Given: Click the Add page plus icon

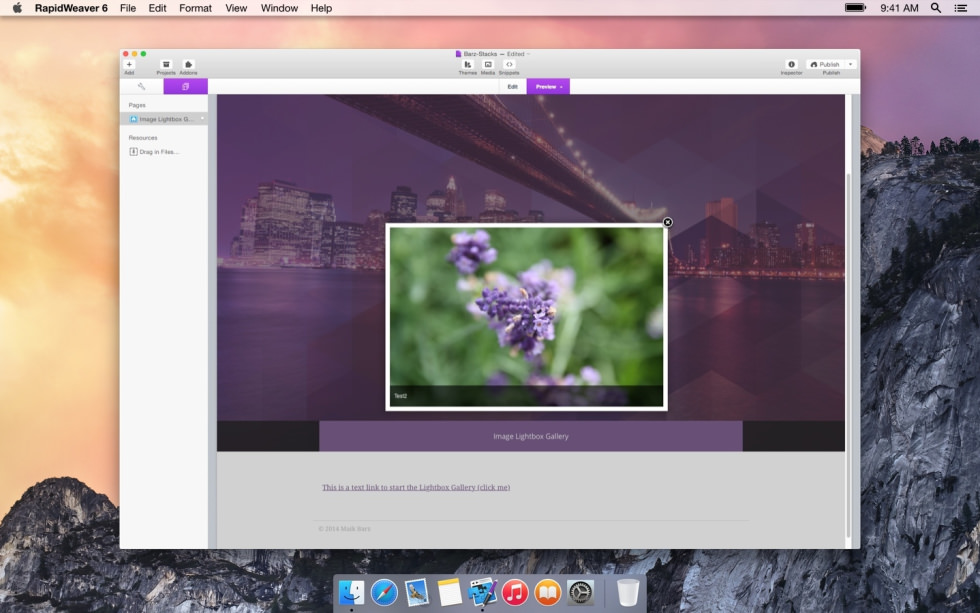Looking at the screenshot, I should [129, 64].
